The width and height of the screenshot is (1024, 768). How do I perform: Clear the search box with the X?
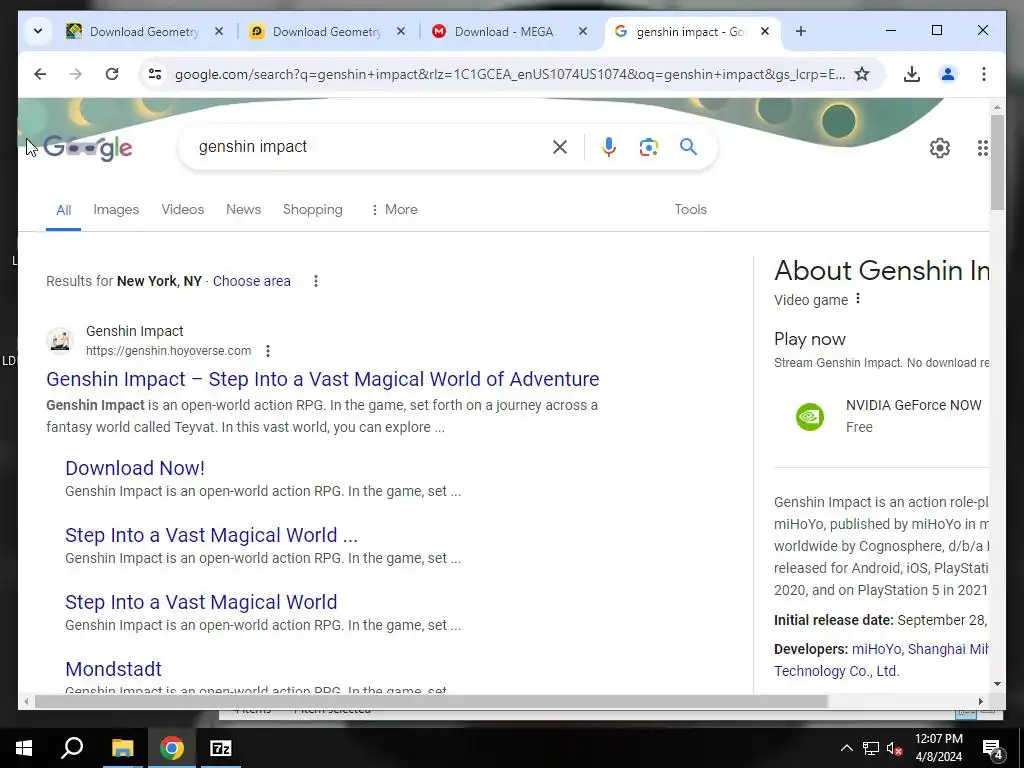[560, 147]
